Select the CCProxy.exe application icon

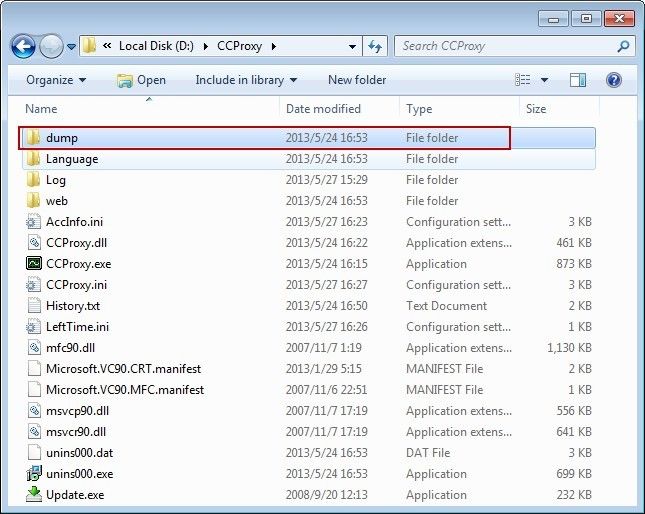click(x=34, y=264)
